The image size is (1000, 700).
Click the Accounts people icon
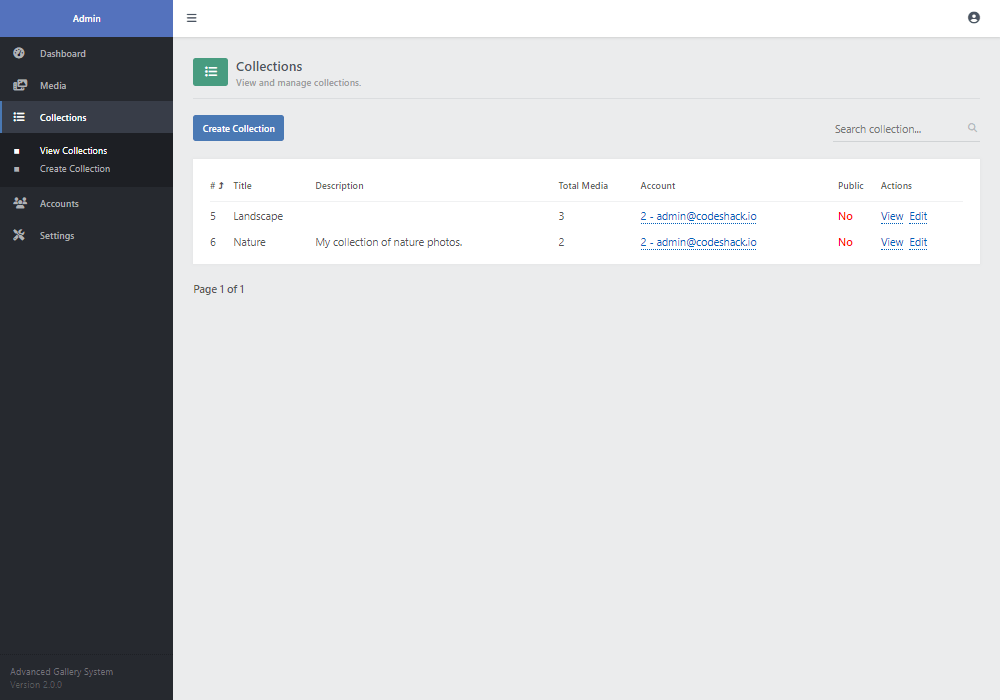(20, 203)
